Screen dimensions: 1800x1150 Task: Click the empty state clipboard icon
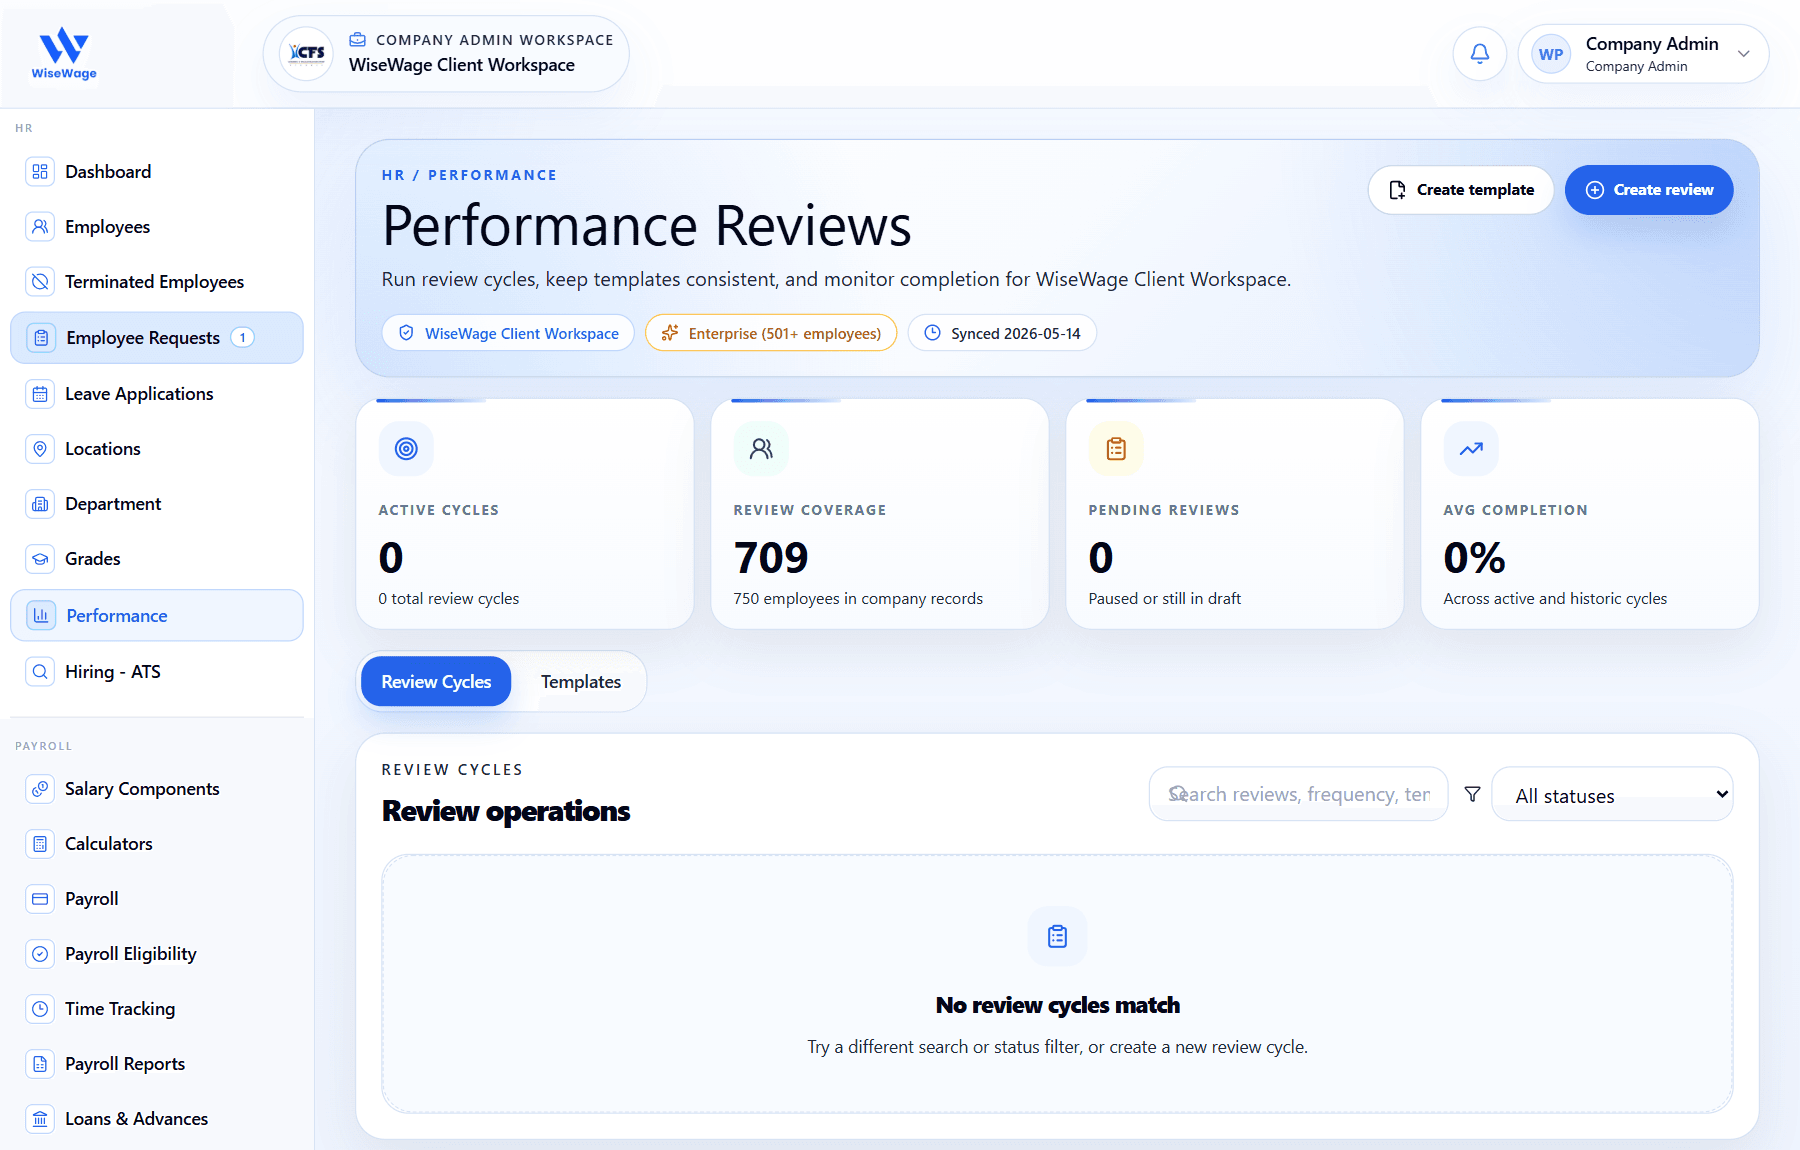click(1057, 936)
